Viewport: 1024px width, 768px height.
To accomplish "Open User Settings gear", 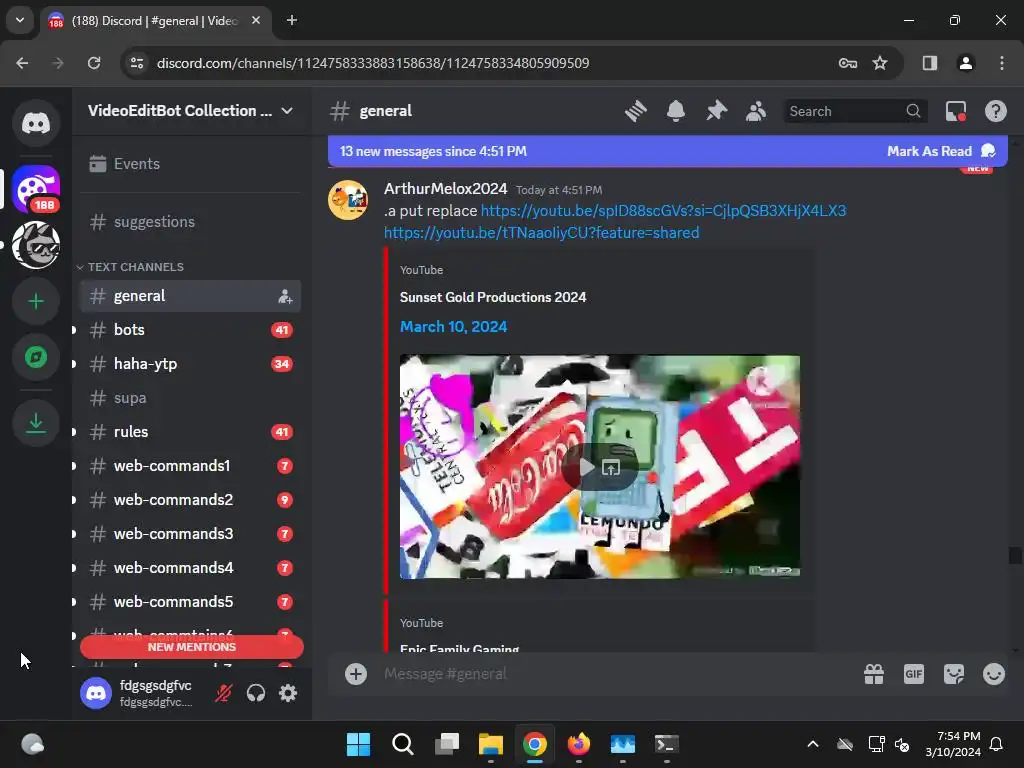I will 288,693.
